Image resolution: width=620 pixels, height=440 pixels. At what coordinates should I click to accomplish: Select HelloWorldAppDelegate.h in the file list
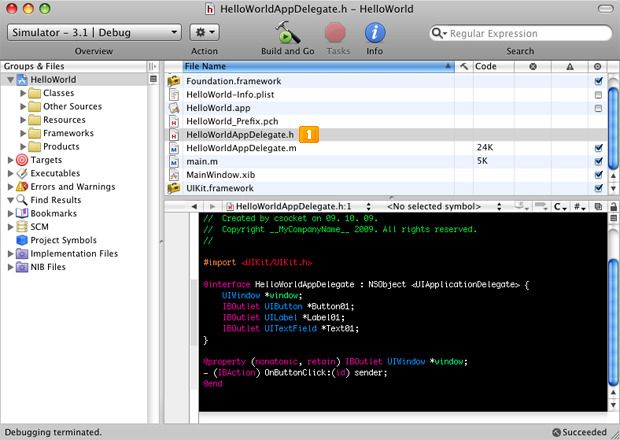(x=386, y=135)
